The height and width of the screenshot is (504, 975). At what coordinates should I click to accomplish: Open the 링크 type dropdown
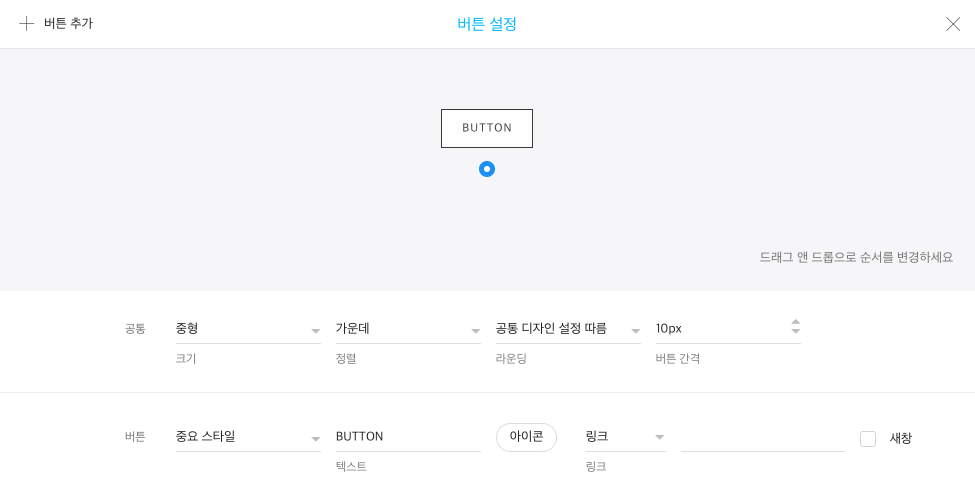pos(625,437)
